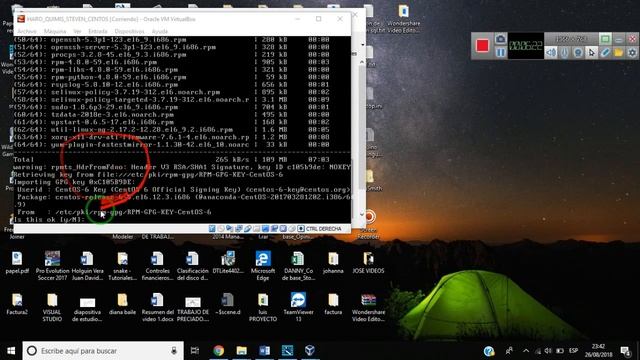Select the ~$scene.d temporary file
Screen dimensions: 640x360
[x=228, y=304]
